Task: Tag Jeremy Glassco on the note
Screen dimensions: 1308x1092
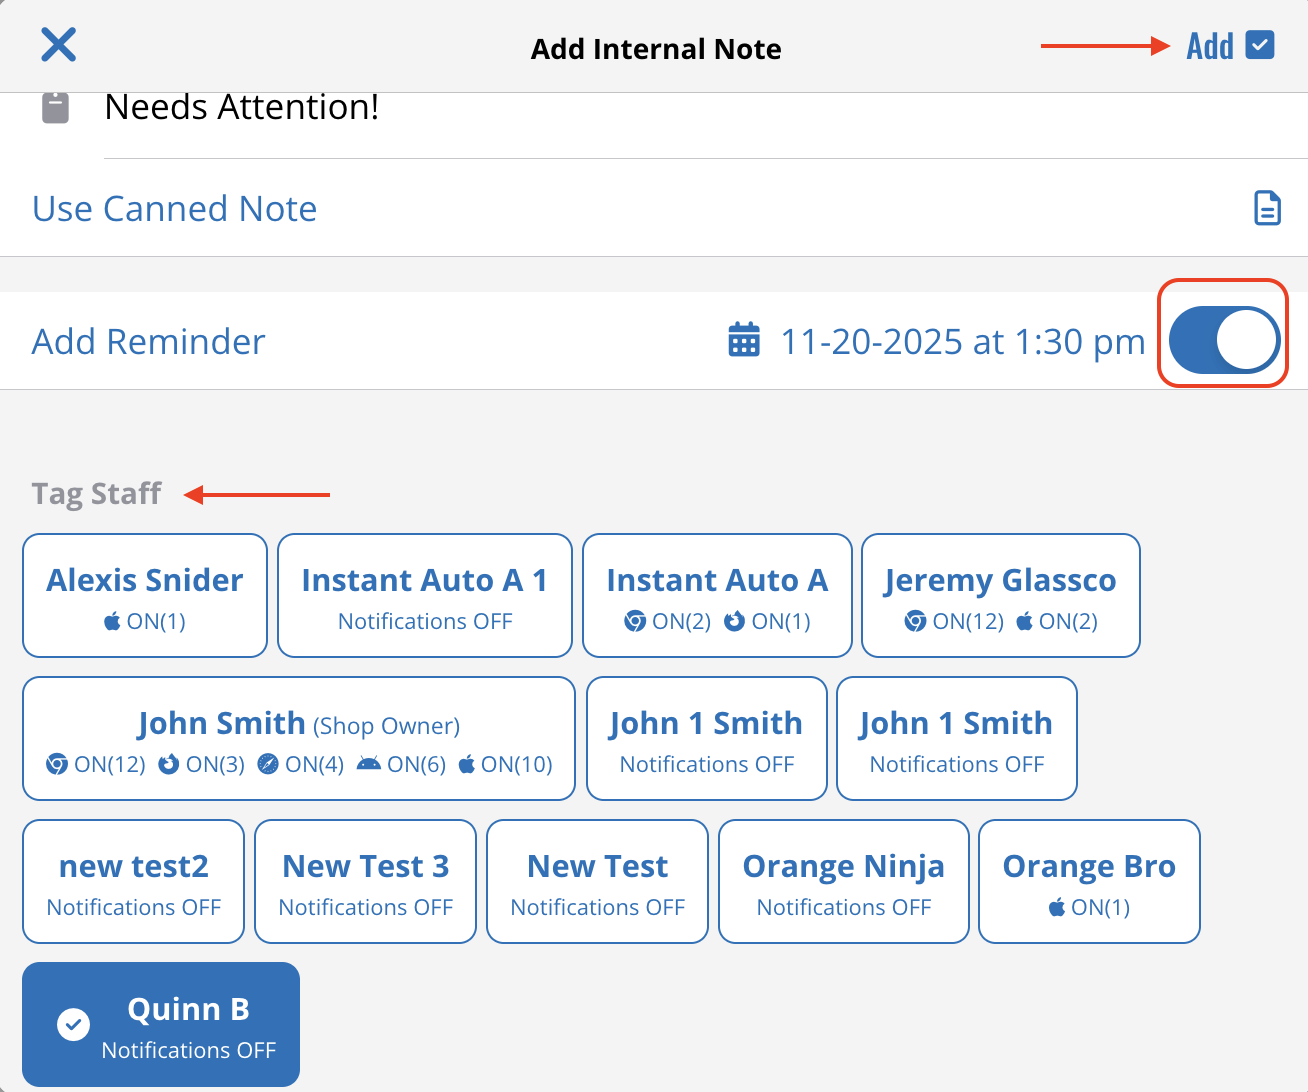Action: (x=1000, y=595)
